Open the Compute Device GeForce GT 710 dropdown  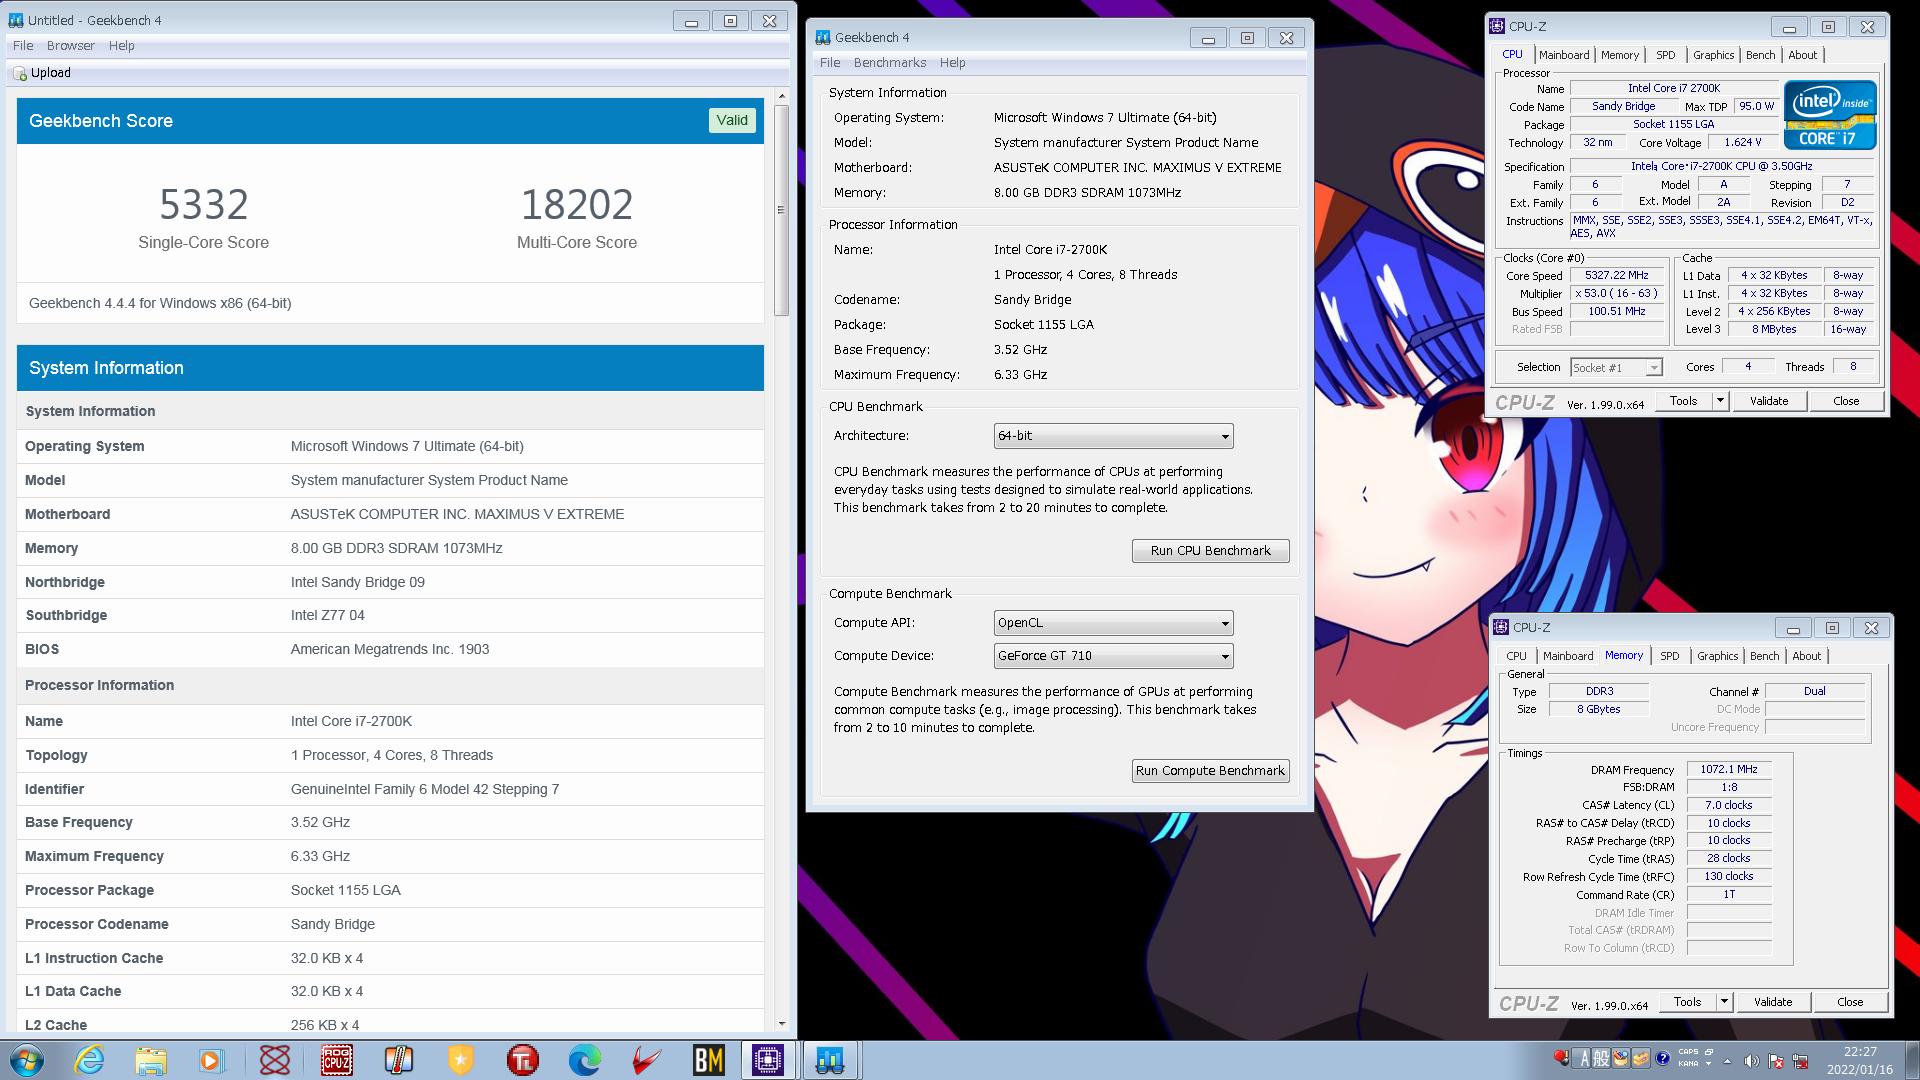pyautogui.click(x=1113, y=656)
